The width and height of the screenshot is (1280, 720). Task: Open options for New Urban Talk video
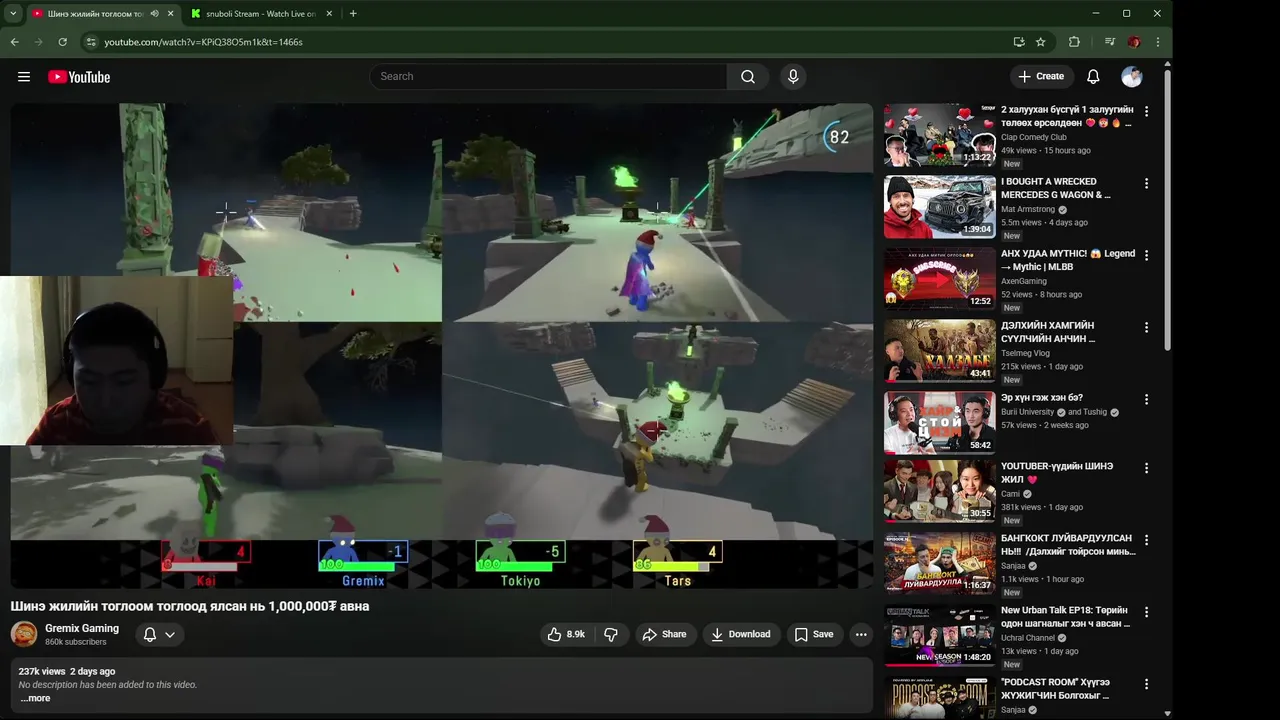coord(1146,612)
